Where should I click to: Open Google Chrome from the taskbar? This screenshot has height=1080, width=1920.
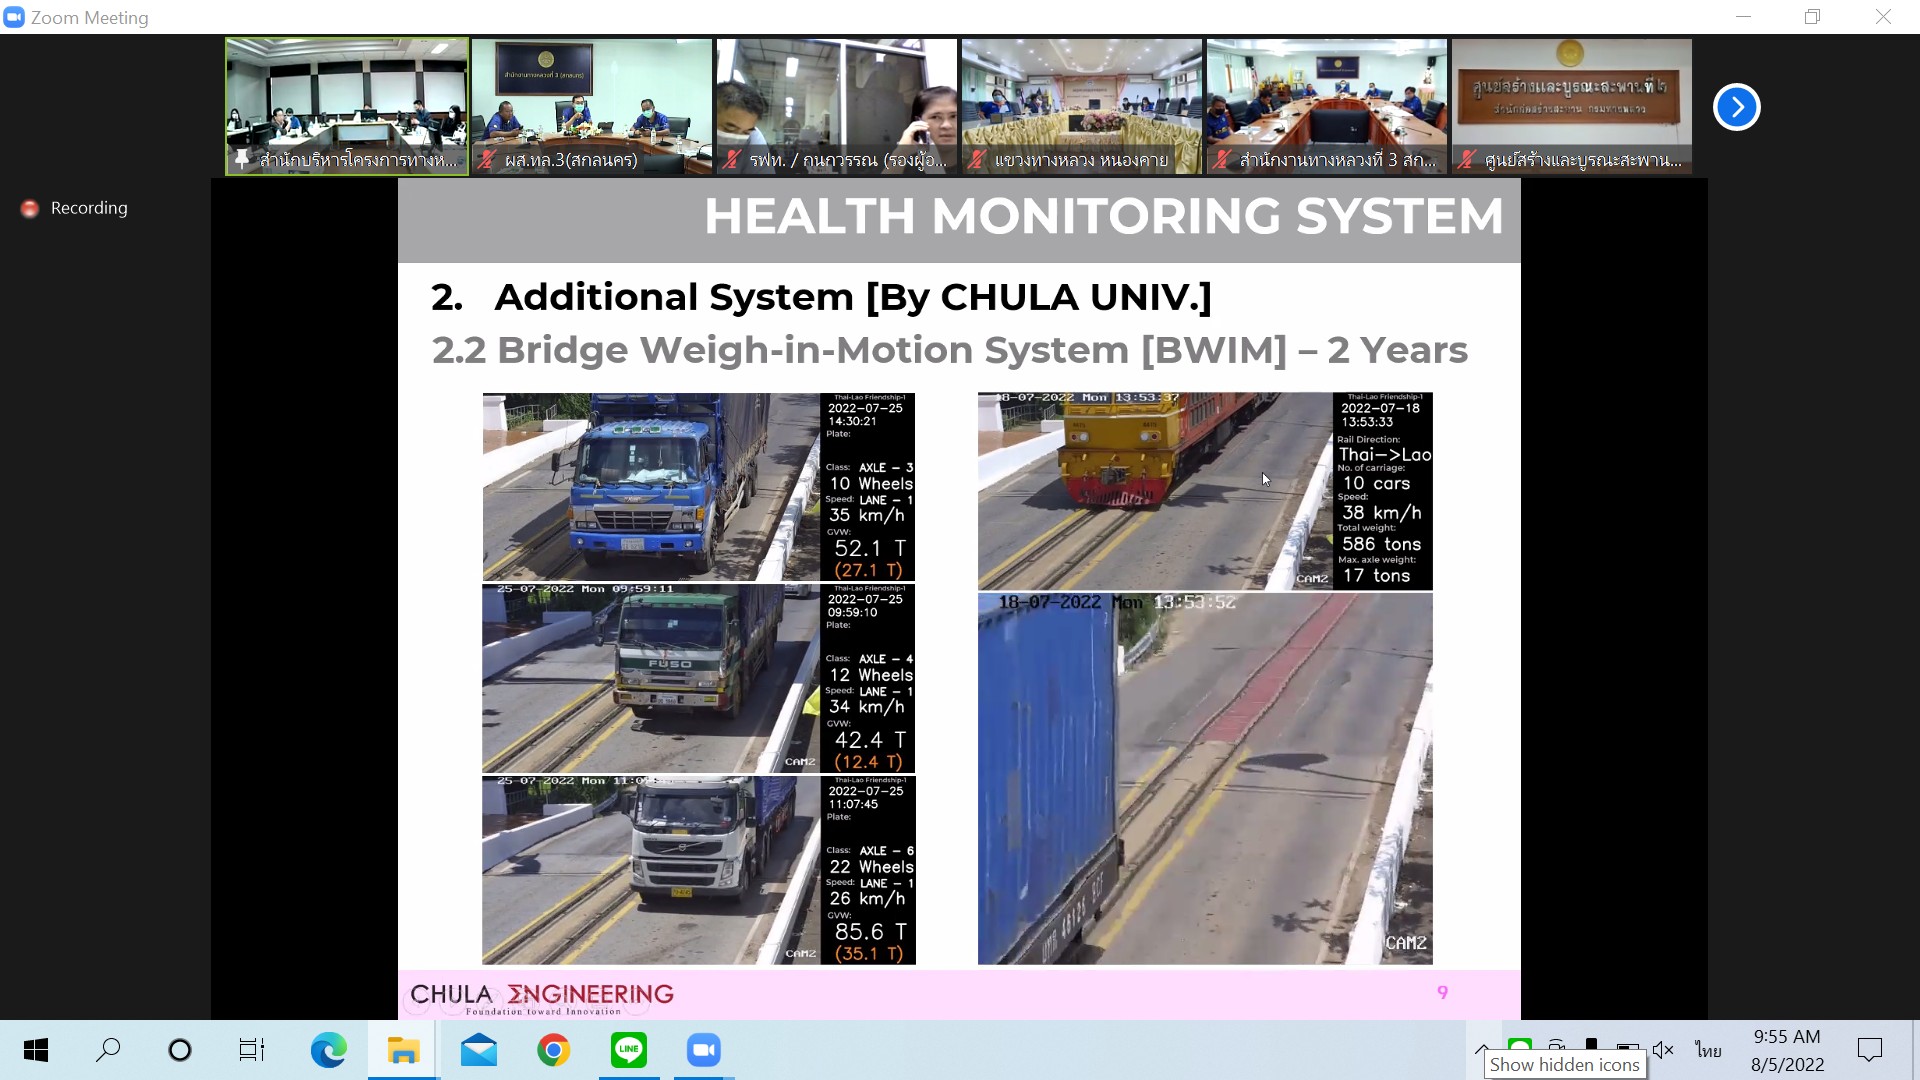554,1050
